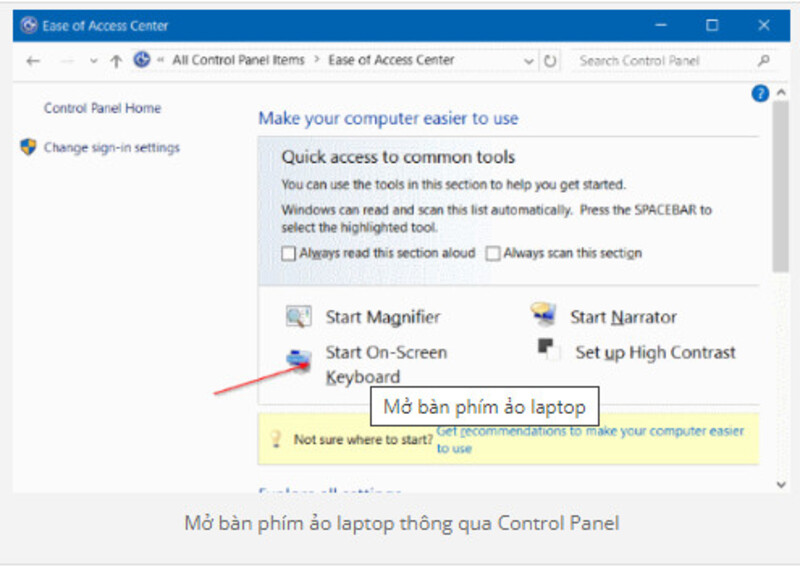Click the Narrator icon
800x567 pixels.
tap(543, 313)
